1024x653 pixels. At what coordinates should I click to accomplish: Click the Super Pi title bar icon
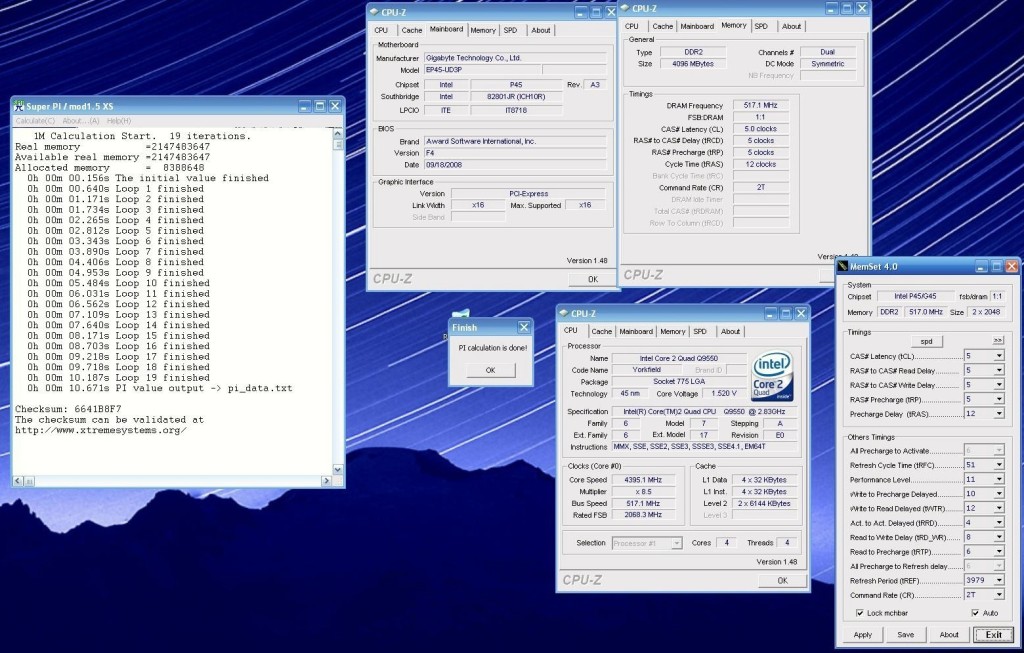19,106
